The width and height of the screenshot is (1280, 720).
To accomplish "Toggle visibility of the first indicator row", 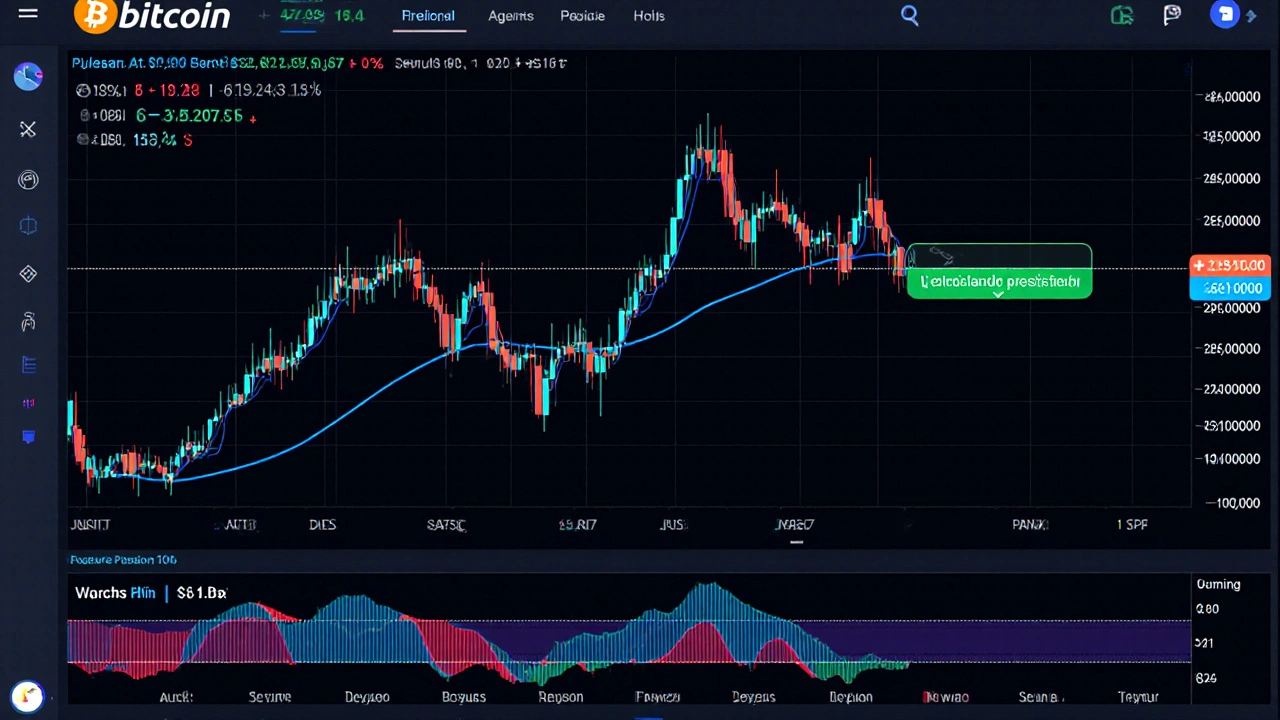I will pyautogui.click(x=83, y=91).
